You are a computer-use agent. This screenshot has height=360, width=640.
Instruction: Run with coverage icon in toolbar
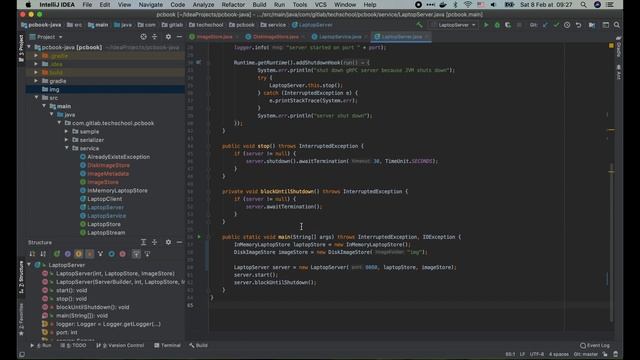point(508,25)
